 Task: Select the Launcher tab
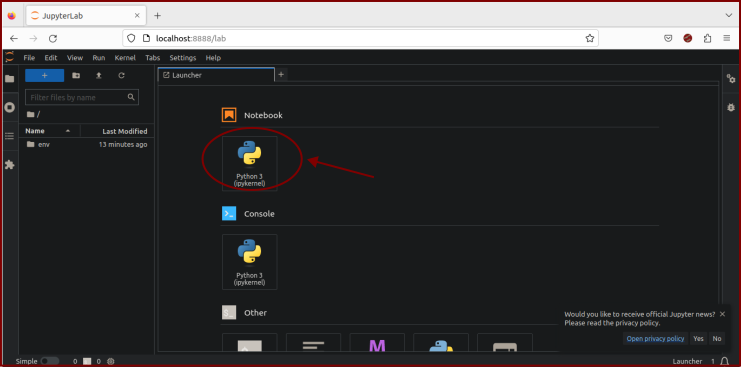tap(216, 75)
